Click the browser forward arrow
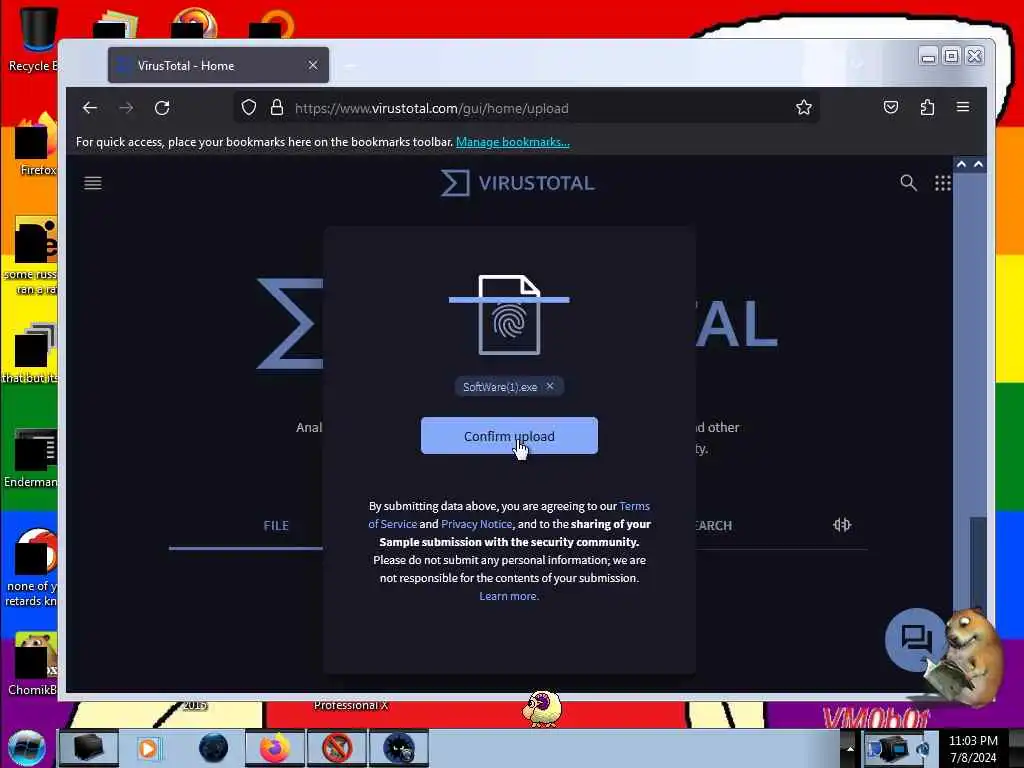1024x768 pixels. pyautogui.click(x=126, y=108)
